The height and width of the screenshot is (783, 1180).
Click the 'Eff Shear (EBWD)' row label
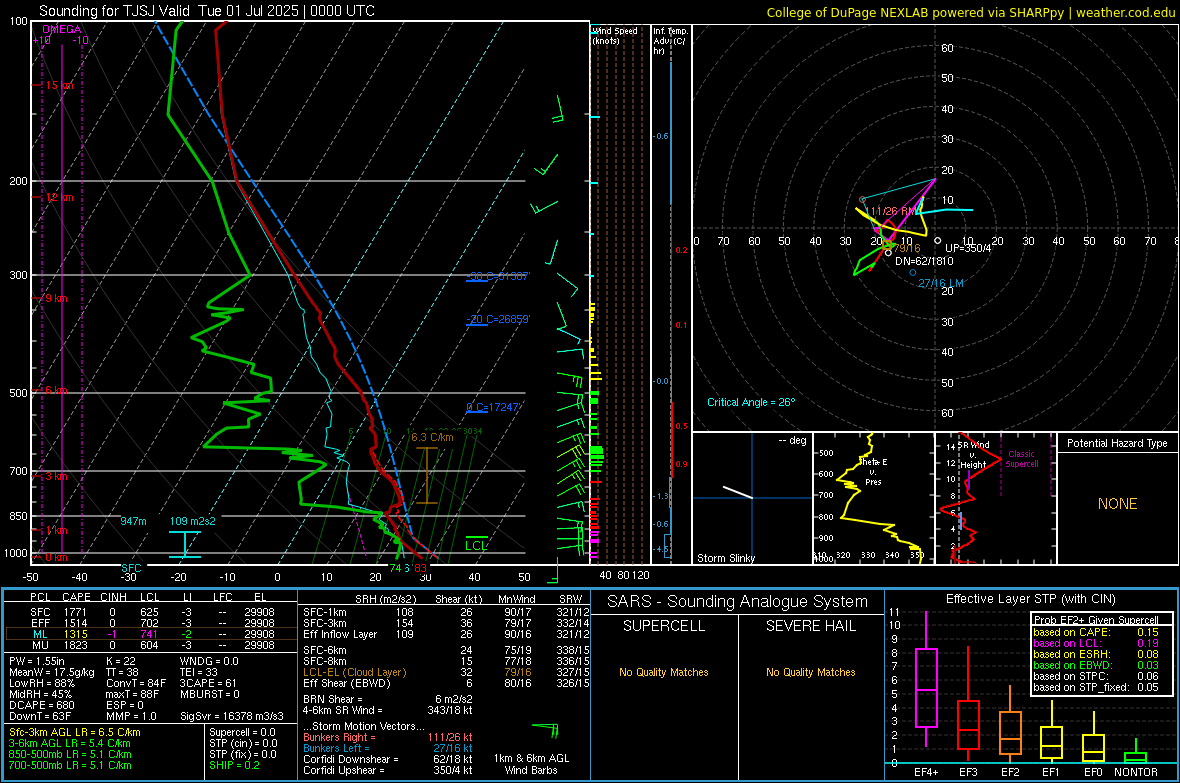coord(347,684)
